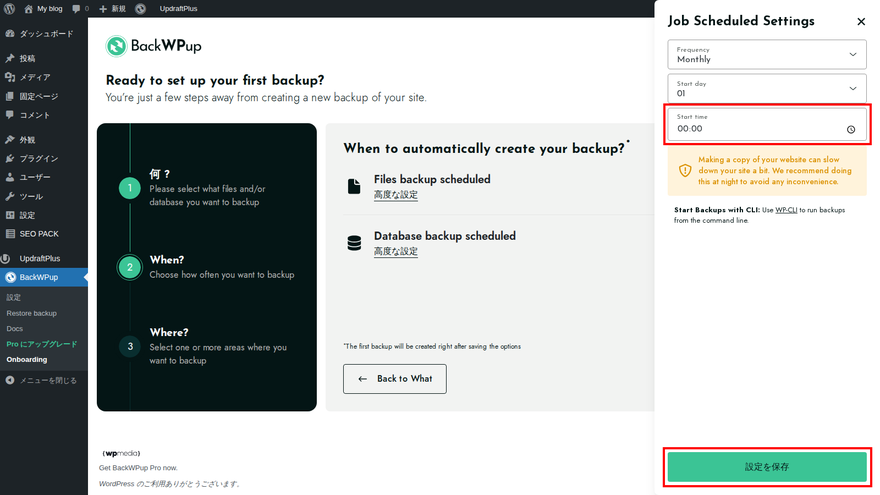Click Pro にアップグレード link
880x495 pixels.
42,344
